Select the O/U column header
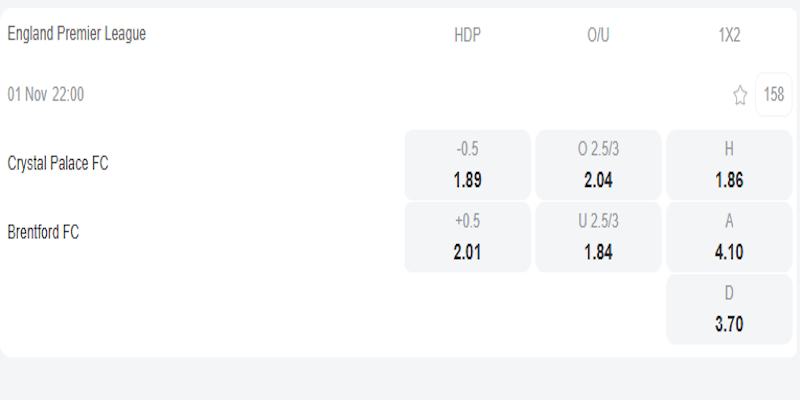800x400 pixels. click(598, 34)
